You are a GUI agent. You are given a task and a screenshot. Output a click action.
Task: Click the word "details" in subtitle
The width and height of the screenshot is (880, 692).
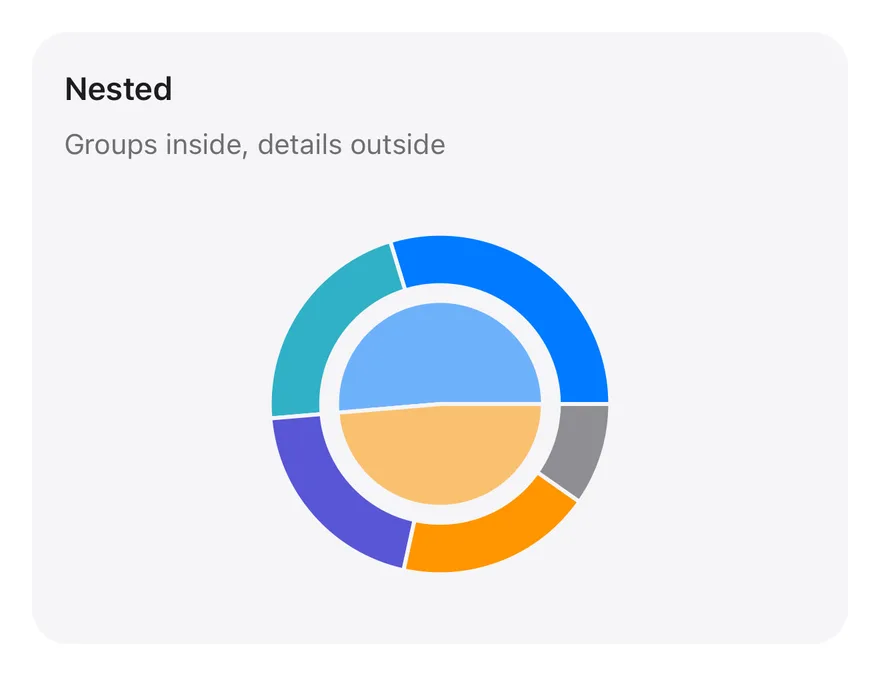point(300,145)
